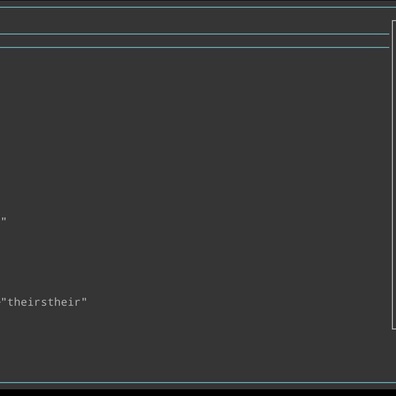
Task: Click the topmost teal border line
Action: coord(198,7)
